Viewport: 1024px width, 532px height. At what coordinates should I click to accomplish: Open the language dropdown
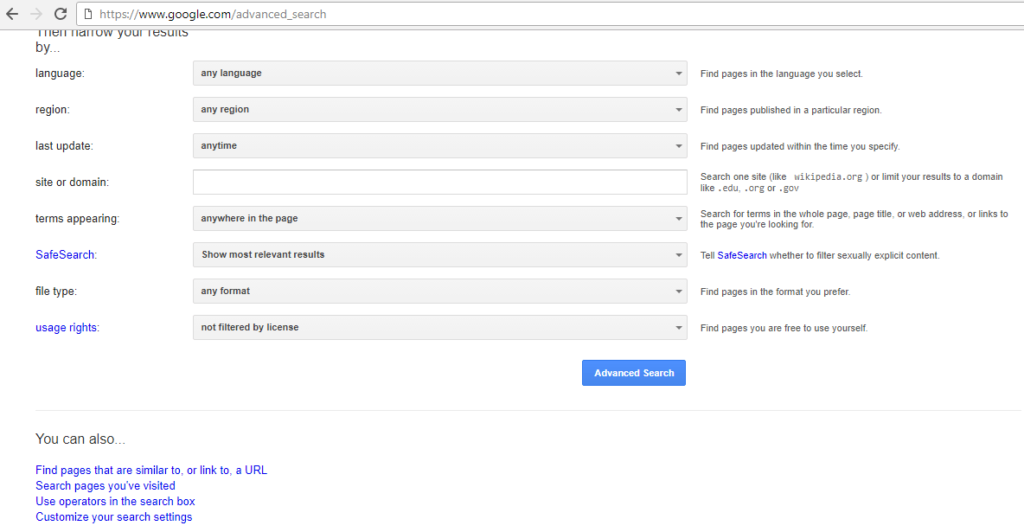coord(440,73)
